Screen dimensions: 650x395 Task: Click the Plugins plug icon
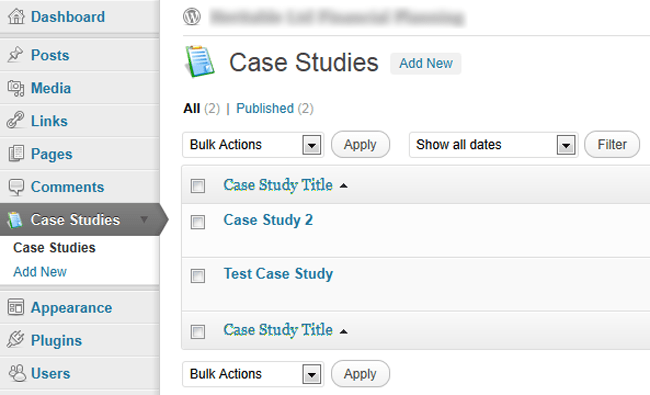[16, 340]
